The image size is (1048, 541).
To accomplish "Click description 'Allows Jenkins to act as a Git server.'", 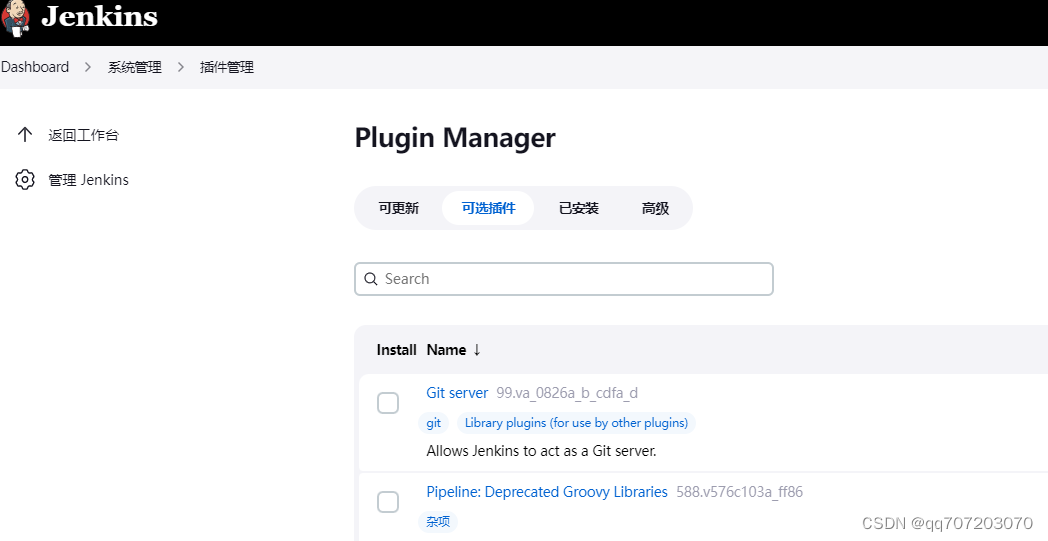I will pyautogui.click(x=541, y=451).
